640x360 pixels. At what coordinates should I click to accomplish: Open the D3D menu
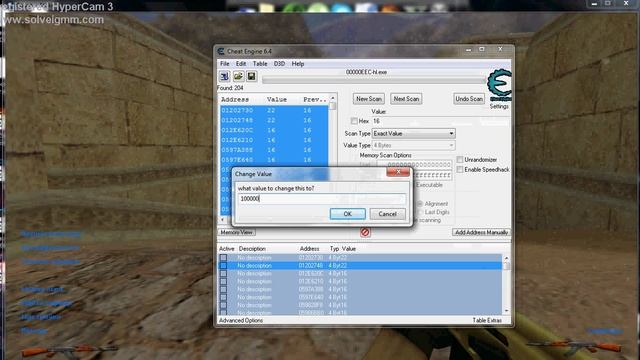(x=279, y=64)
